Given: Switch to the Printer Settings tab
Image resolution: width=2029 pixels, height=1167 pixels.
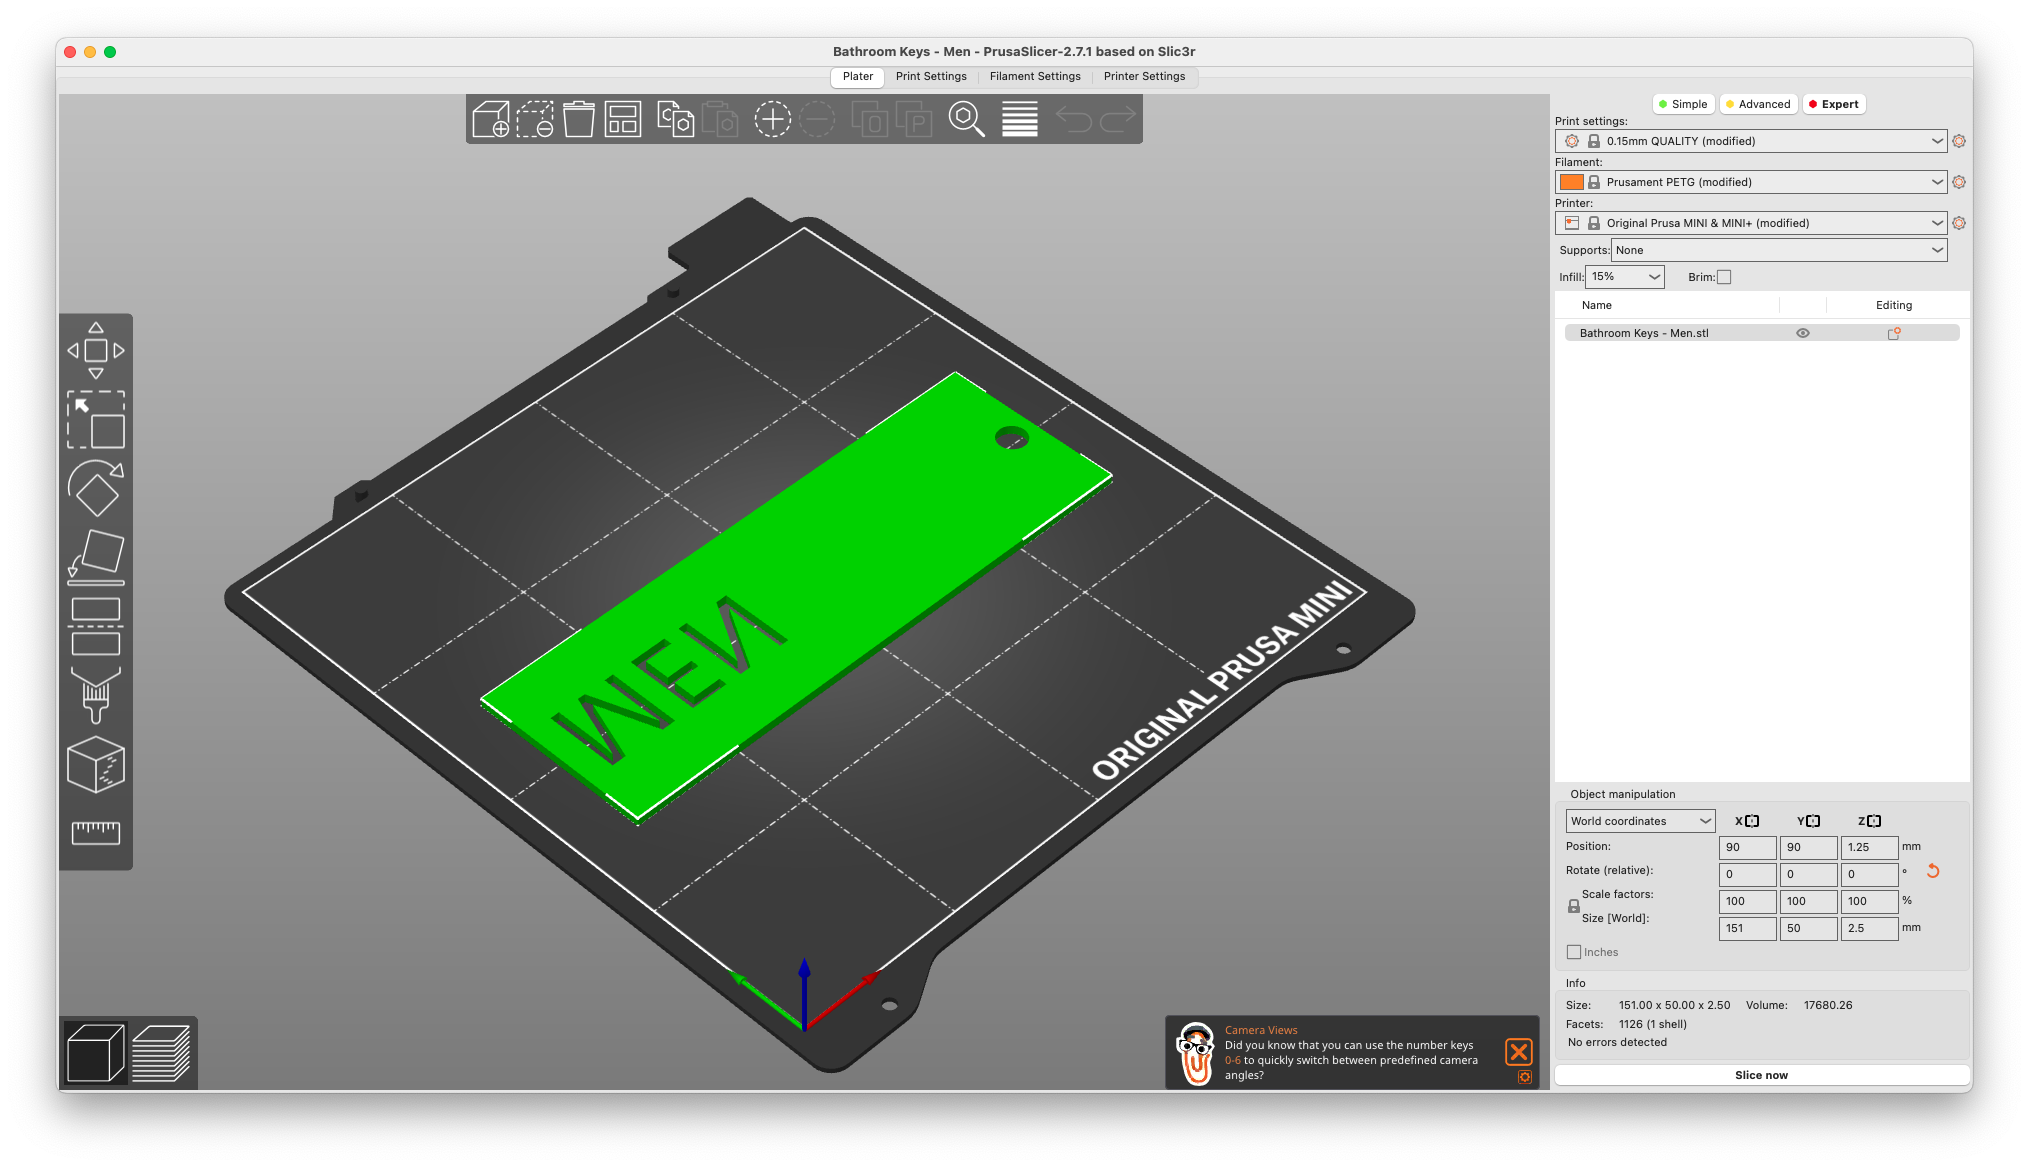Looking at the screenshot, I should click(x=1144, y=76).
